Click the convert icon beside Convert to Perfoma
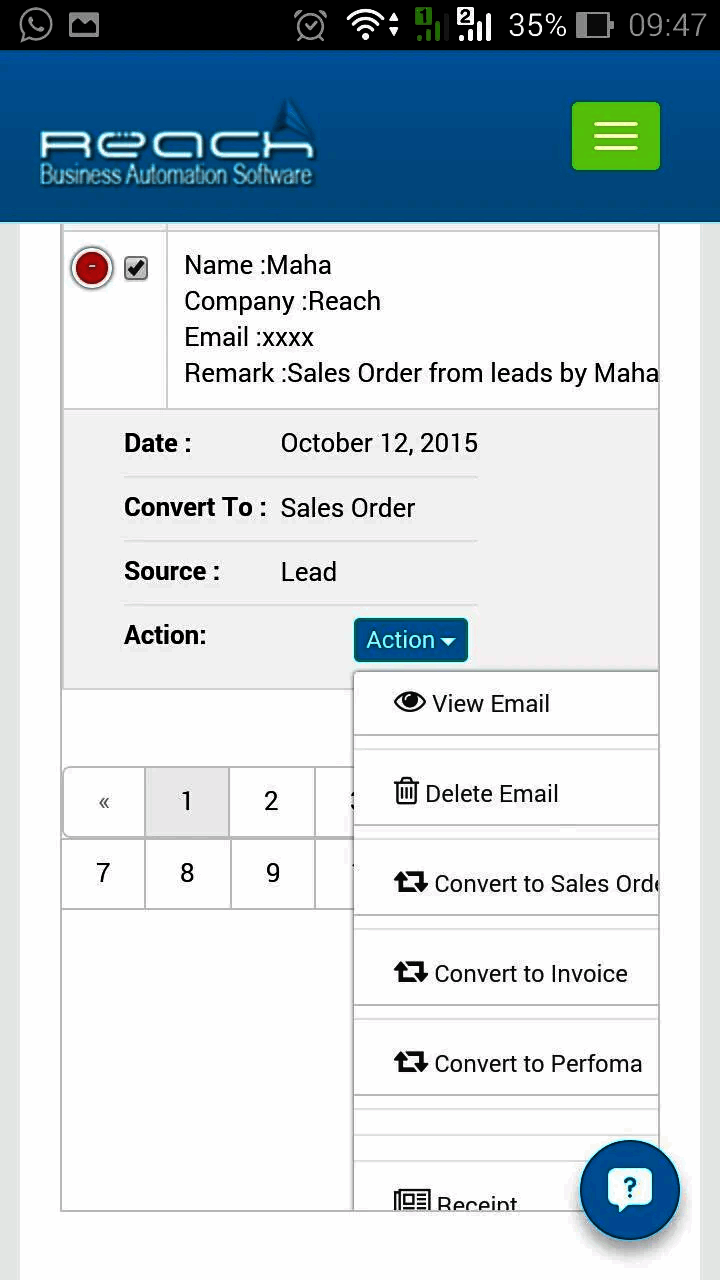Viewport: 720px width, 1280px height. (x=411, y=1062)
